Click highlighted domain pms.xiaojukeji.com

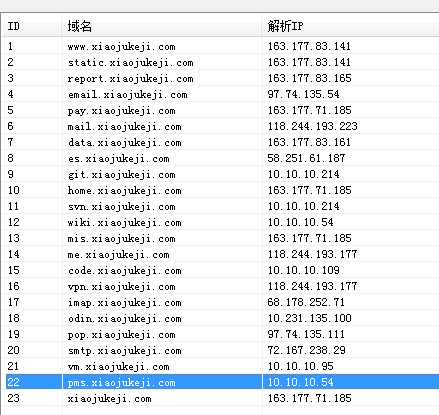click(121, 382)
